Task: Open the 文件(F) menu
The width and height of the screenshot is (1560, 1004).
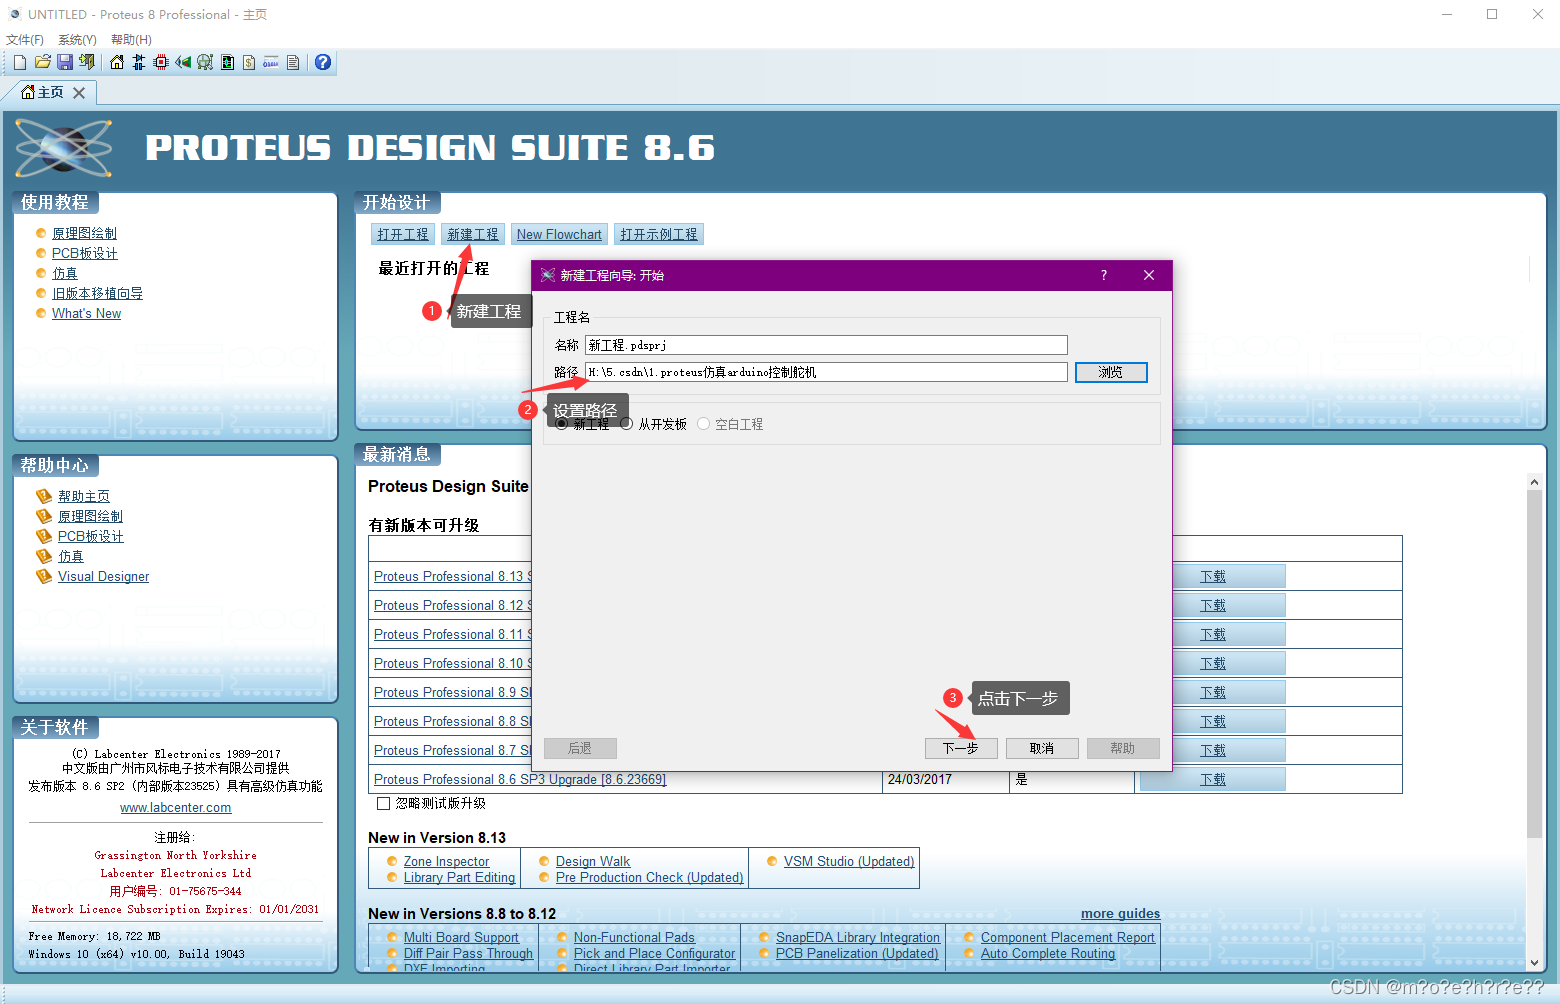Action: pos(25,40)
